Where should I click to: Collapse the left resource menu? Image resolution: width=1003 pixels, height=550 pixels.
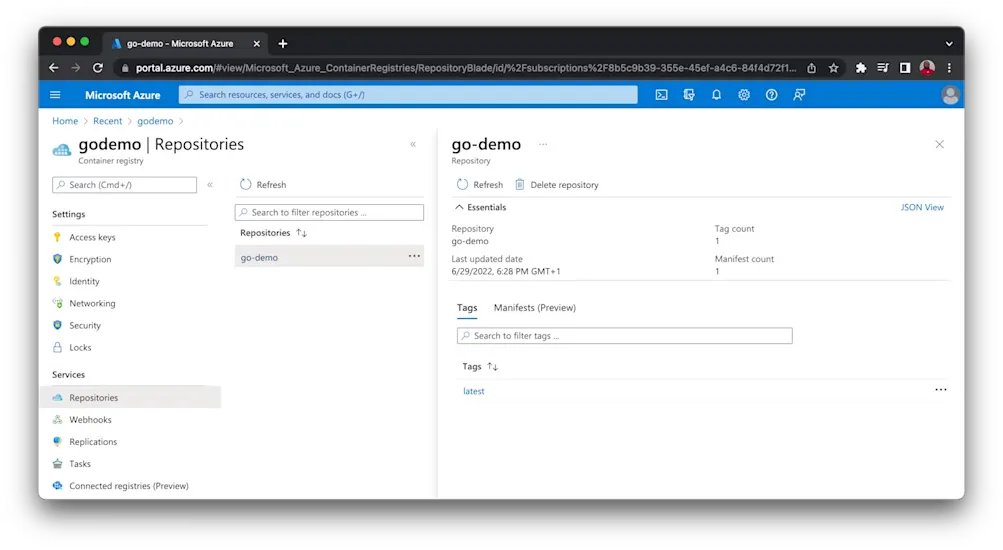point(210,185)
